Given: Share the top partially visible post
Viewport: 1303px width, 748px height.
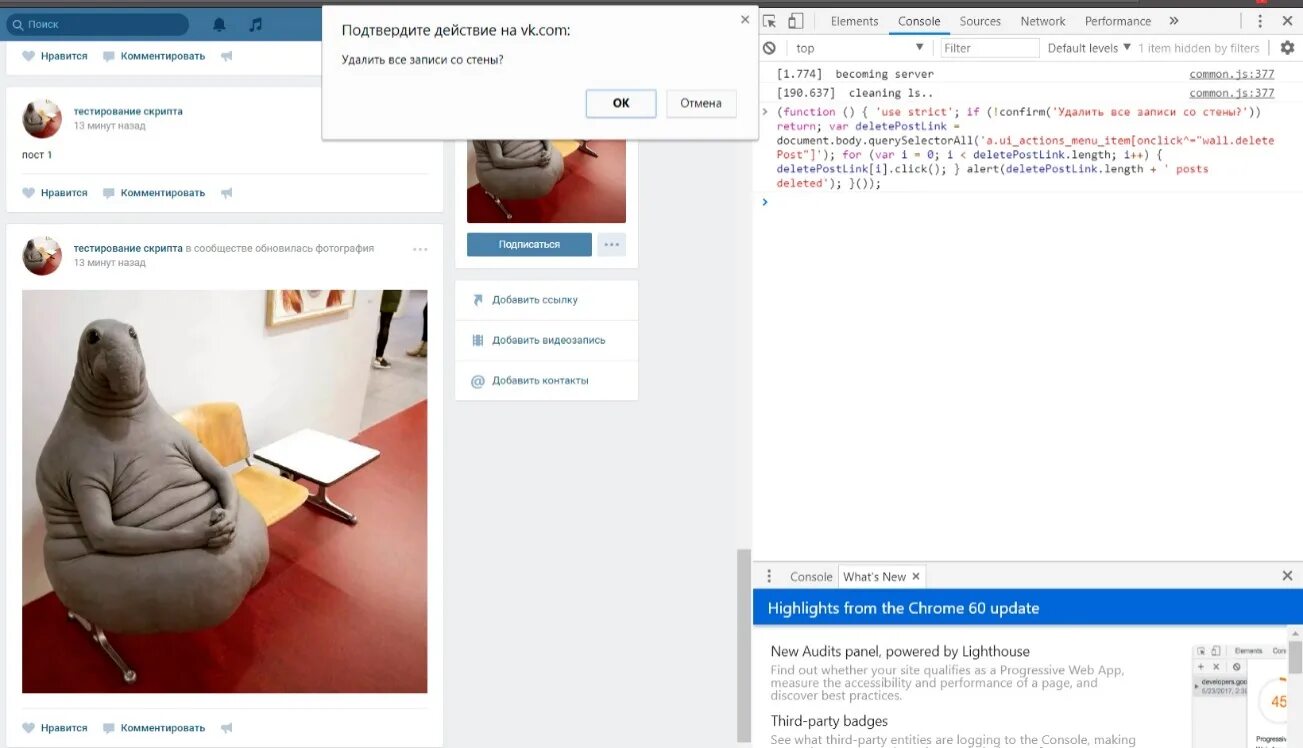Looking at the screenshot, I should coord(227,56).
